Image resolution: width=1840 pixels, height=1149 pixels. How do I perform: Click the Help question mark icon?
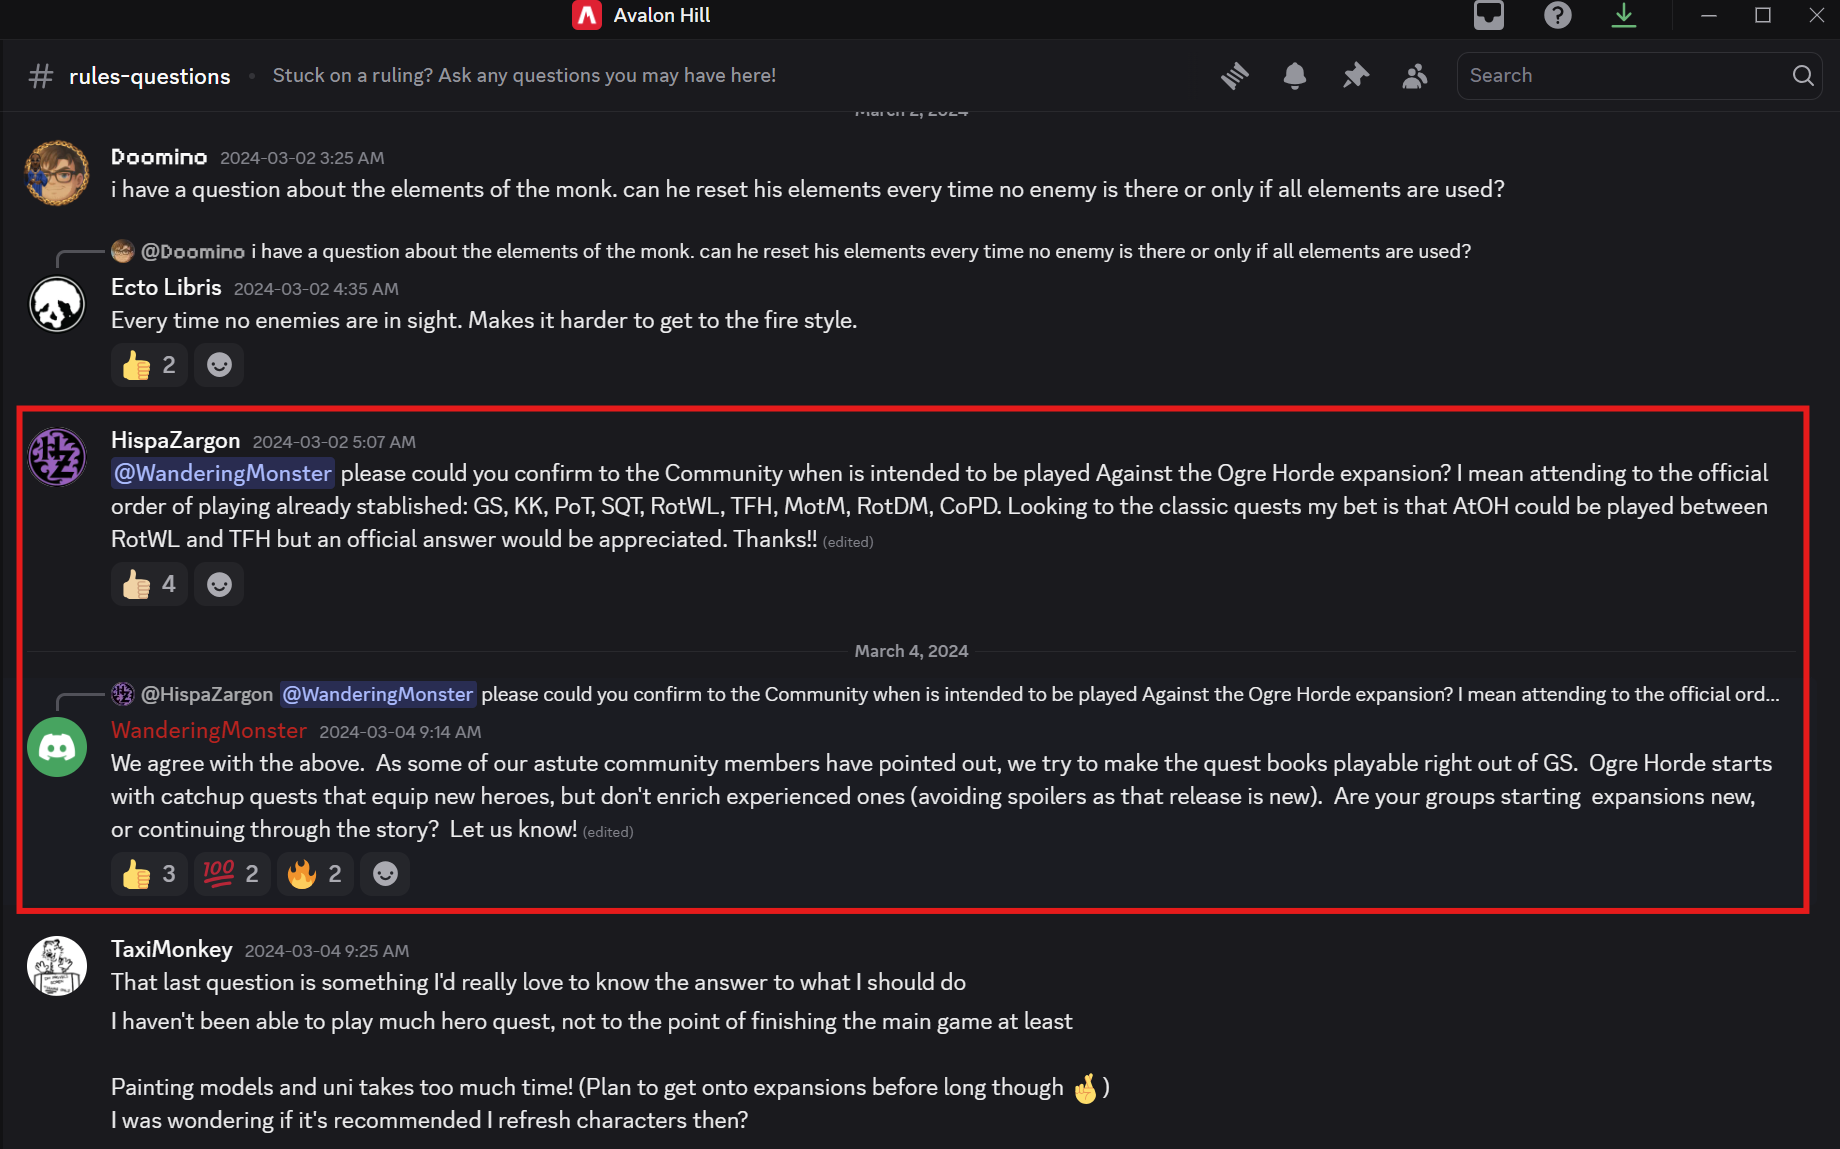[1557, 16]
